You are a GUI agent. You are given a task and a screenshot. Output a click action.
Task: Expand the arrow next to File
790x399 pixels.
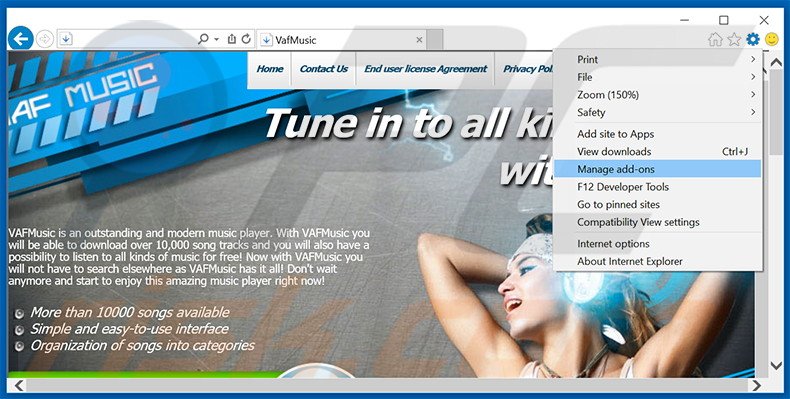point(753,77)
